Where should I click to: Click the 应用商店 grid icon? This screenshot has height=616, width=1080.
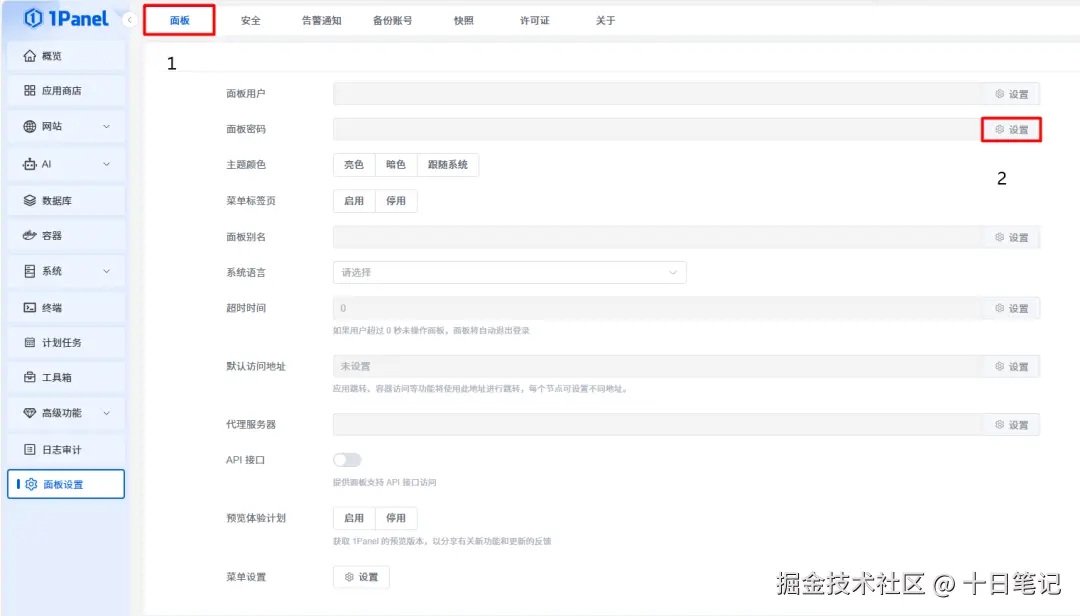(30, 90)
